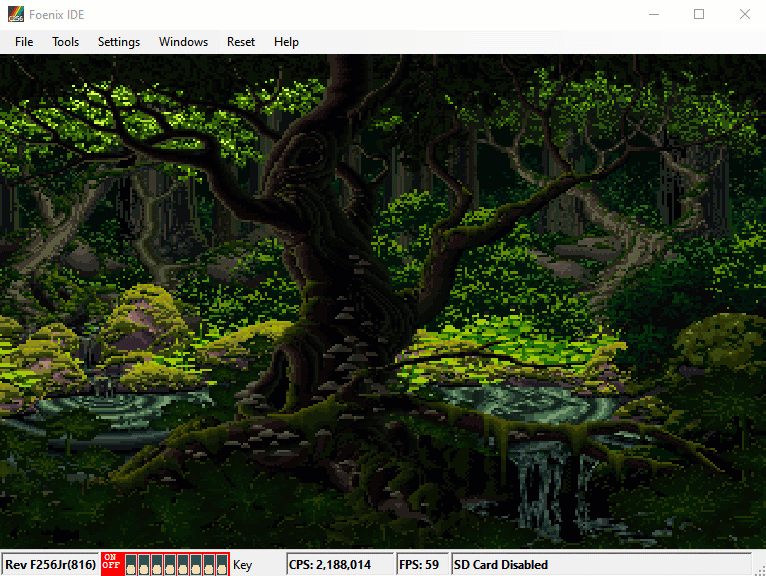Toggle the fourth DIP switch
This screenshot has width=766, height=576.
170,564
